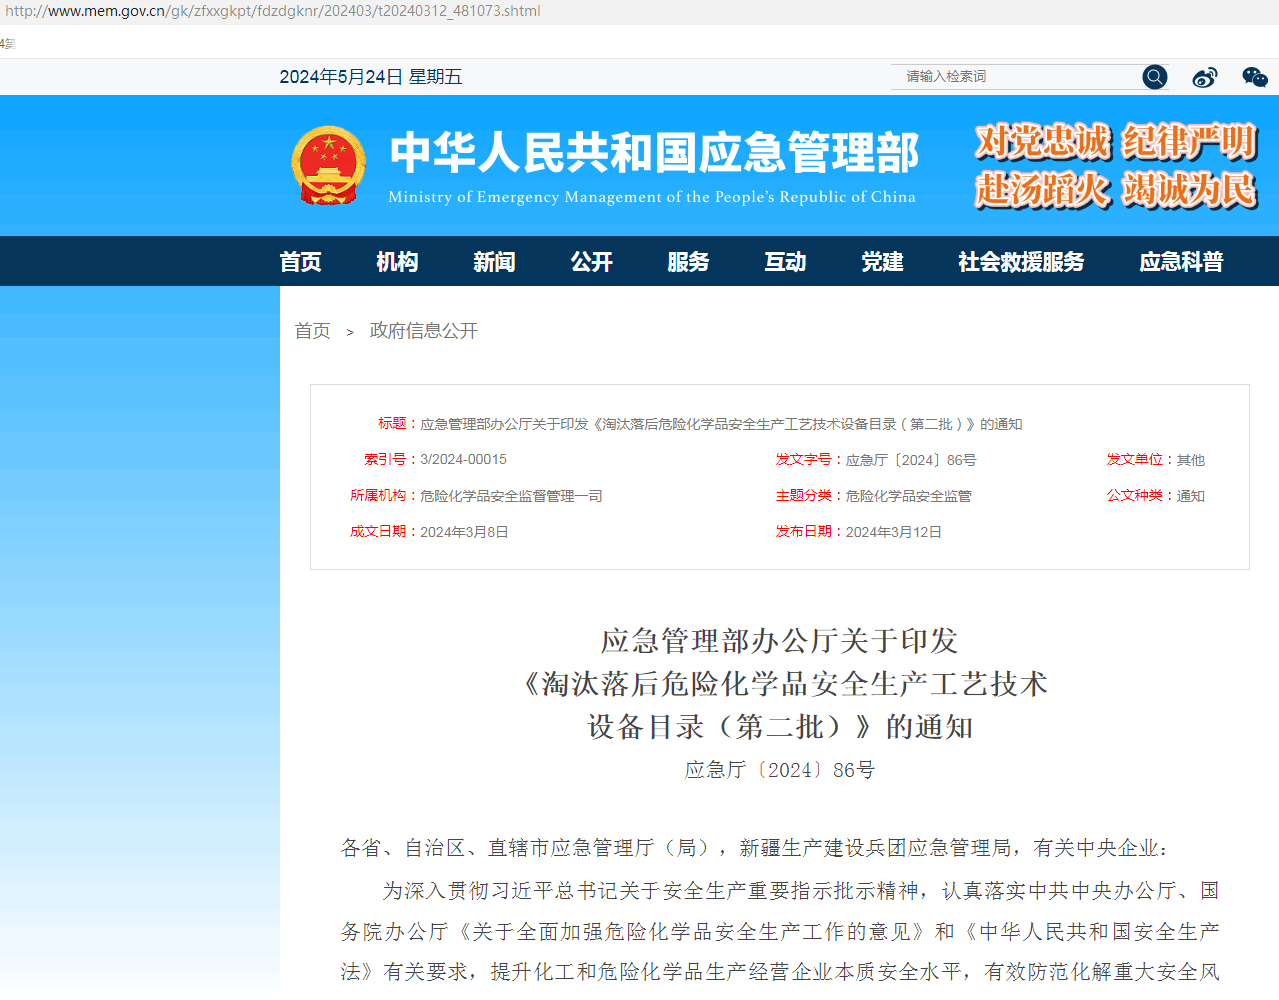
Task: Open the 服务 navigation menu
Action: point(688,261)
